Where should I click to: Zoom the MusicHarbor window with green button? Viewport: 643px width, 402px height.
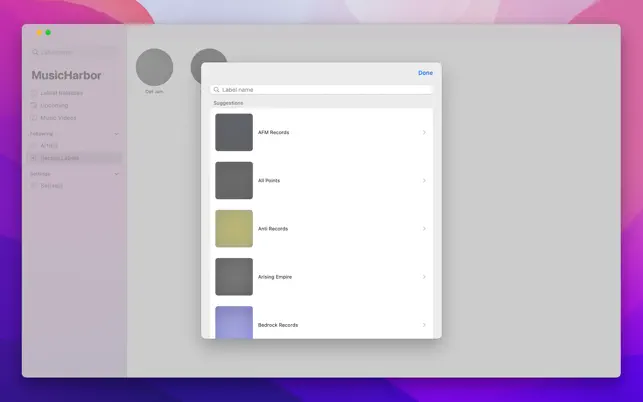(x=48, y=32)
